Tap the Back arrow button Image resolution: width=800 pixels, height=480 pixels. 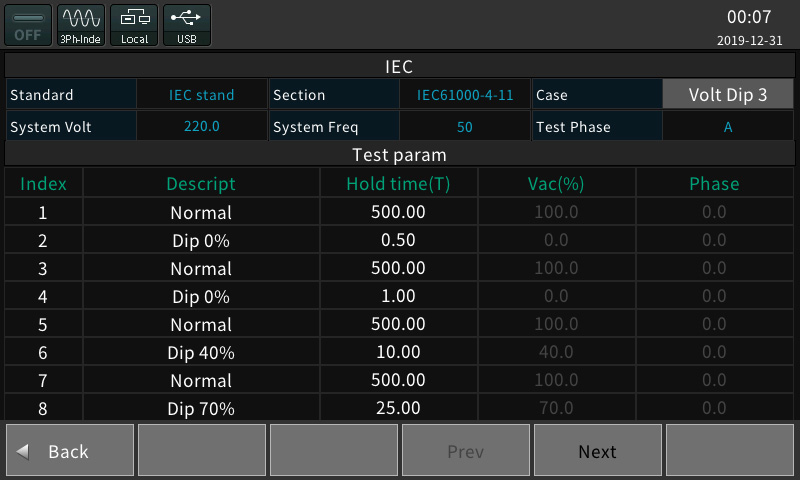(70, 450)
